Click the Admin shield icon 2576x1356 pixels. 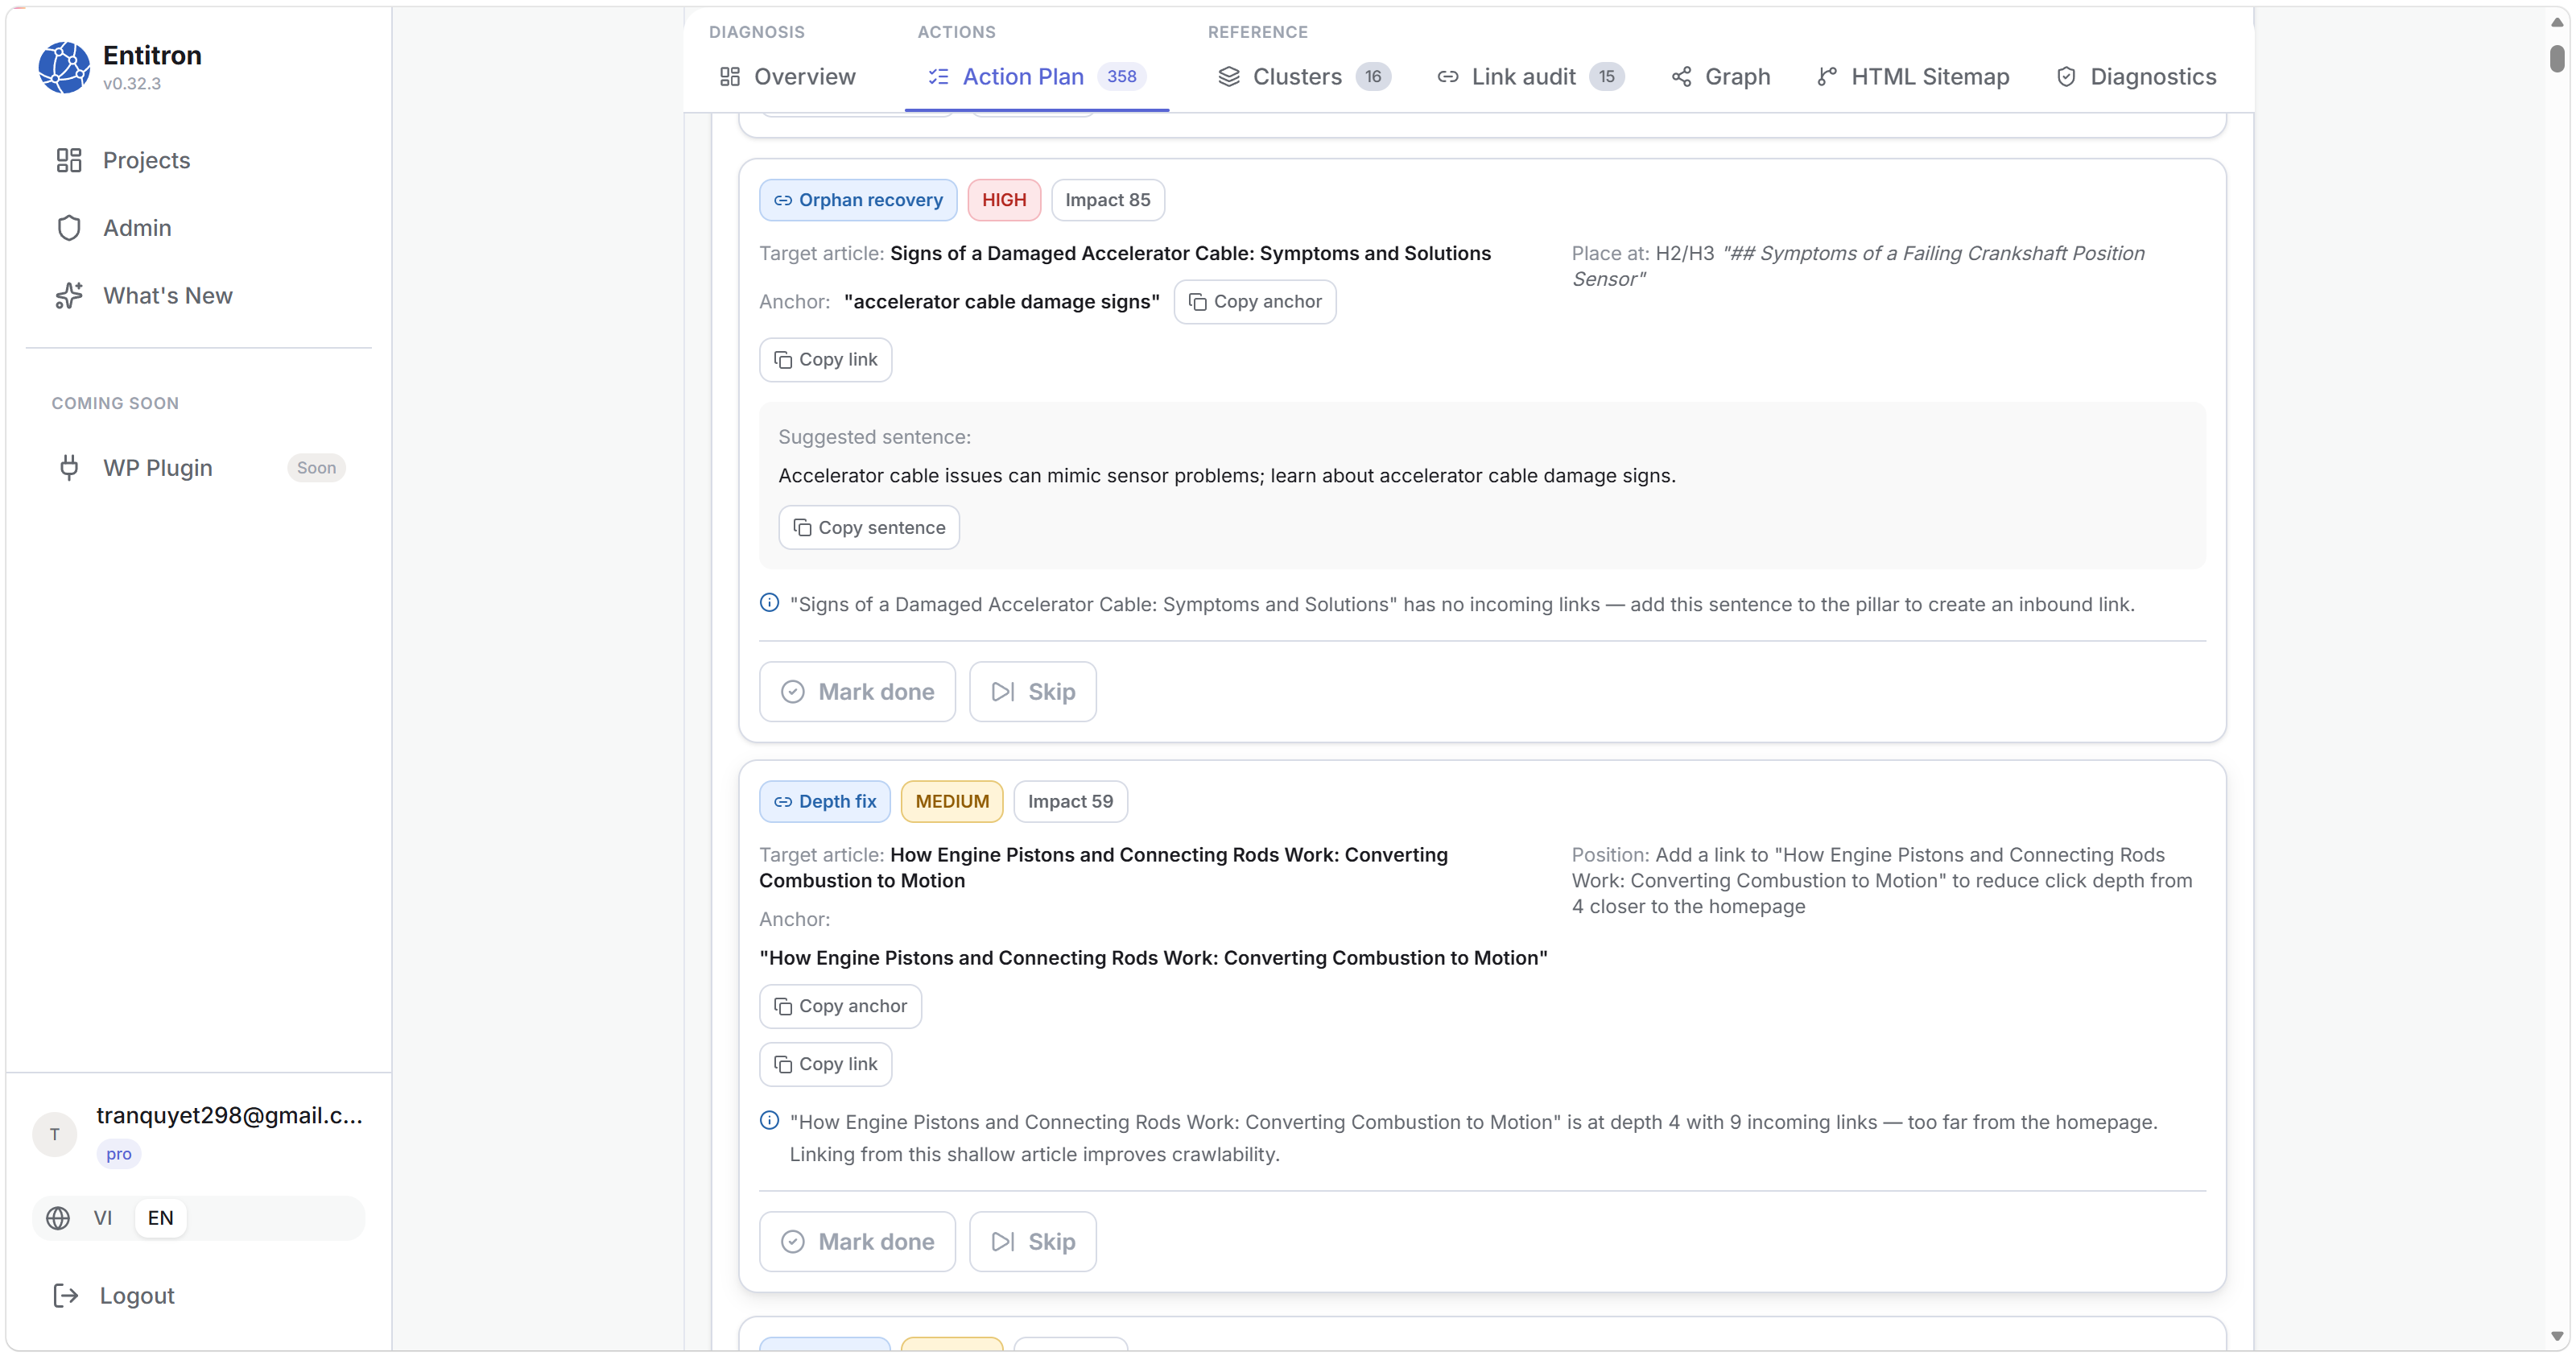point(69,228)
